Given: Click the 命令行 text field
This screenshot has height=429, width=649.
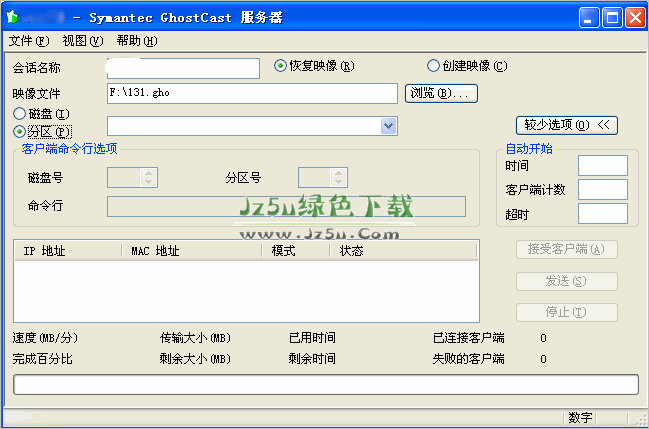Looking at the screenshot, I should click(x=286, y=206).
